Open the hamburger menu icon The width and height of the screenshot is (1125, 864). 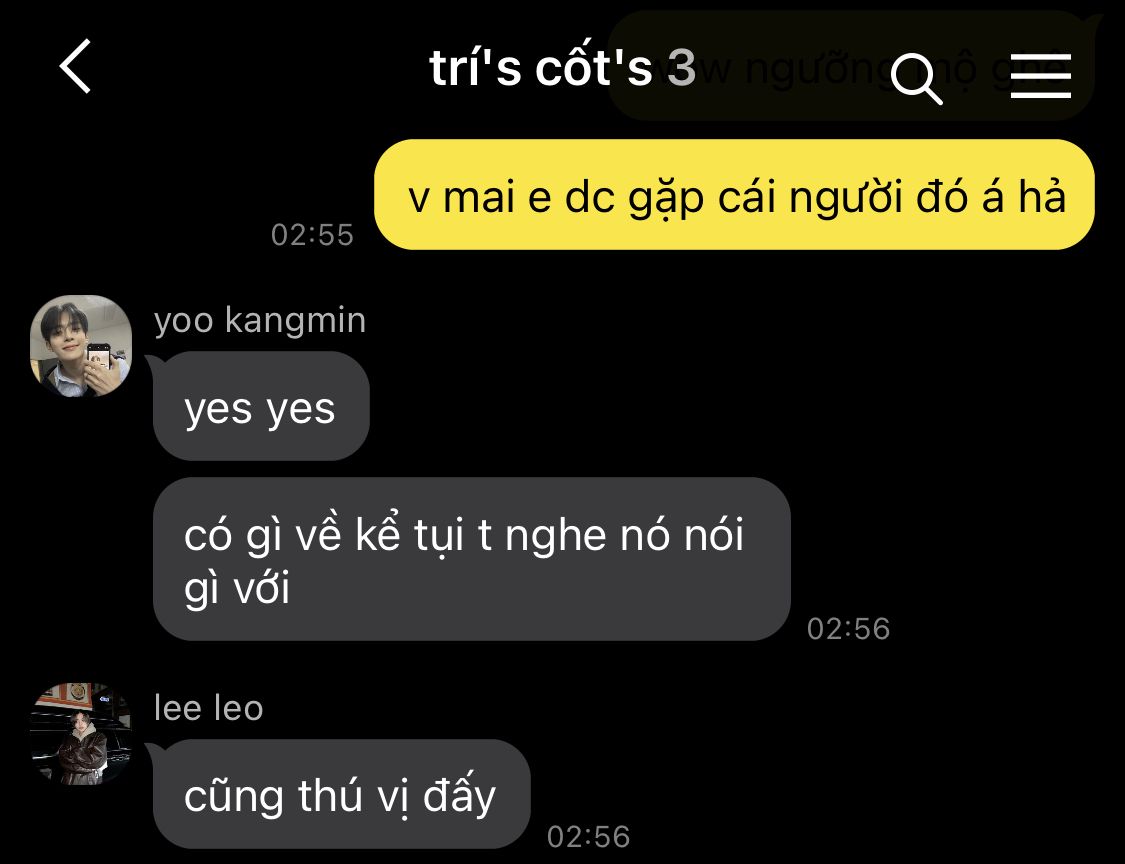[x=1040, y=75]
